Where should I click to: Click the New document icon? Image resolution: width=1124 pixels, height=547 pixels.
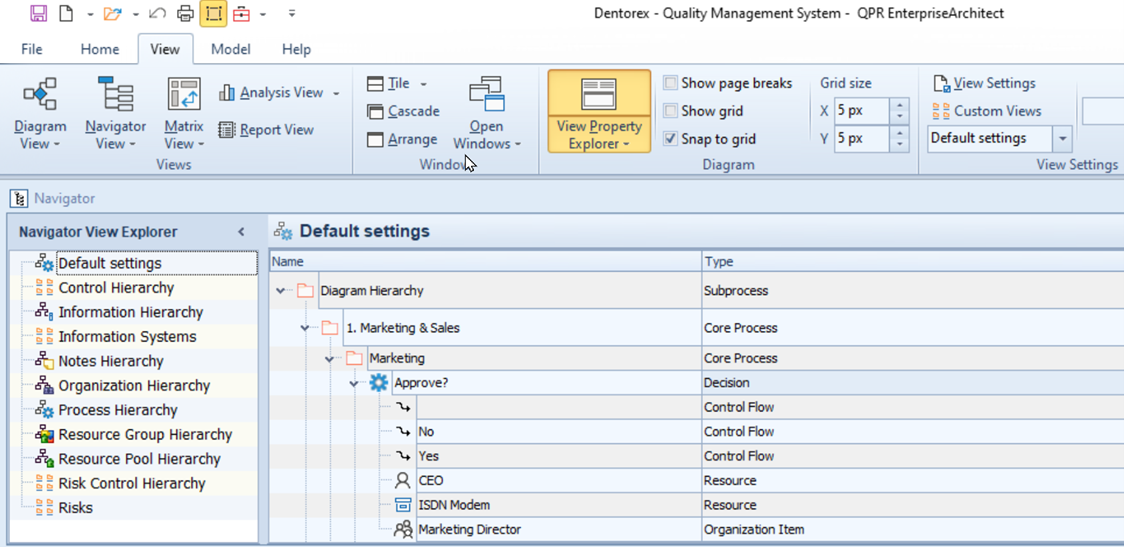tap(66, 13)
